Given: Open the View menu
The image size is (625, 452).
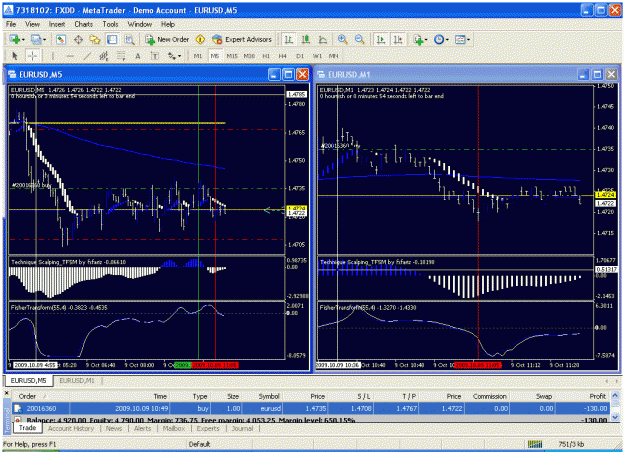Looking at the screenshot, I should (32, 24).
